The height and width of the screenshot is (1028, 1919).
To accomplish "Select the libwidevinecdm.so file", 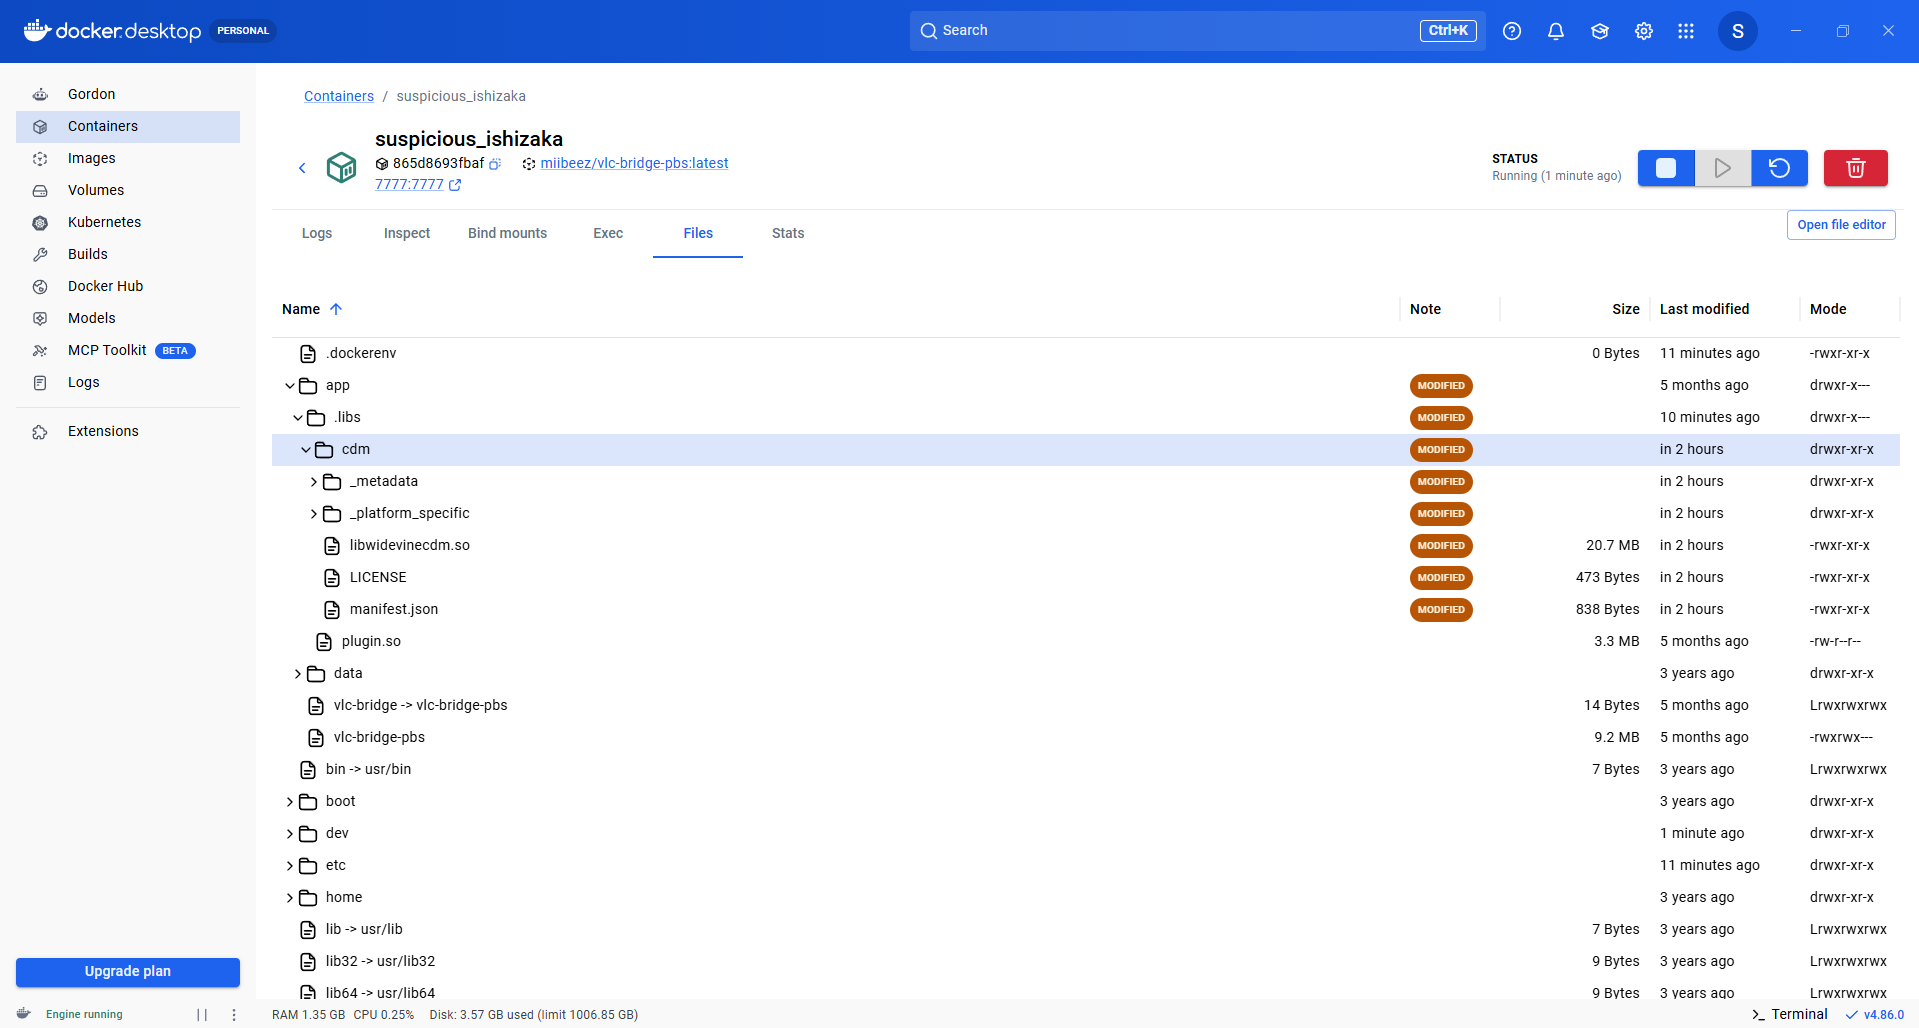I will point(1086,546).
